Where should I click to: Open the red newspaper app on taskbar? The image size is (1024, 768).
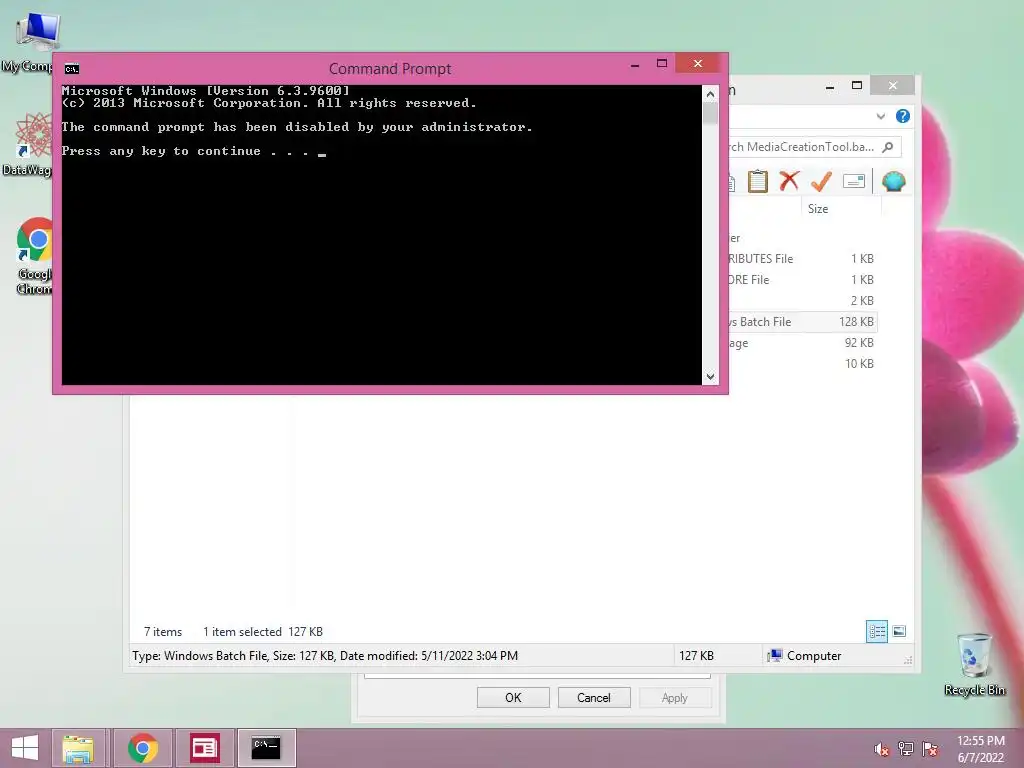coord(204,748)
